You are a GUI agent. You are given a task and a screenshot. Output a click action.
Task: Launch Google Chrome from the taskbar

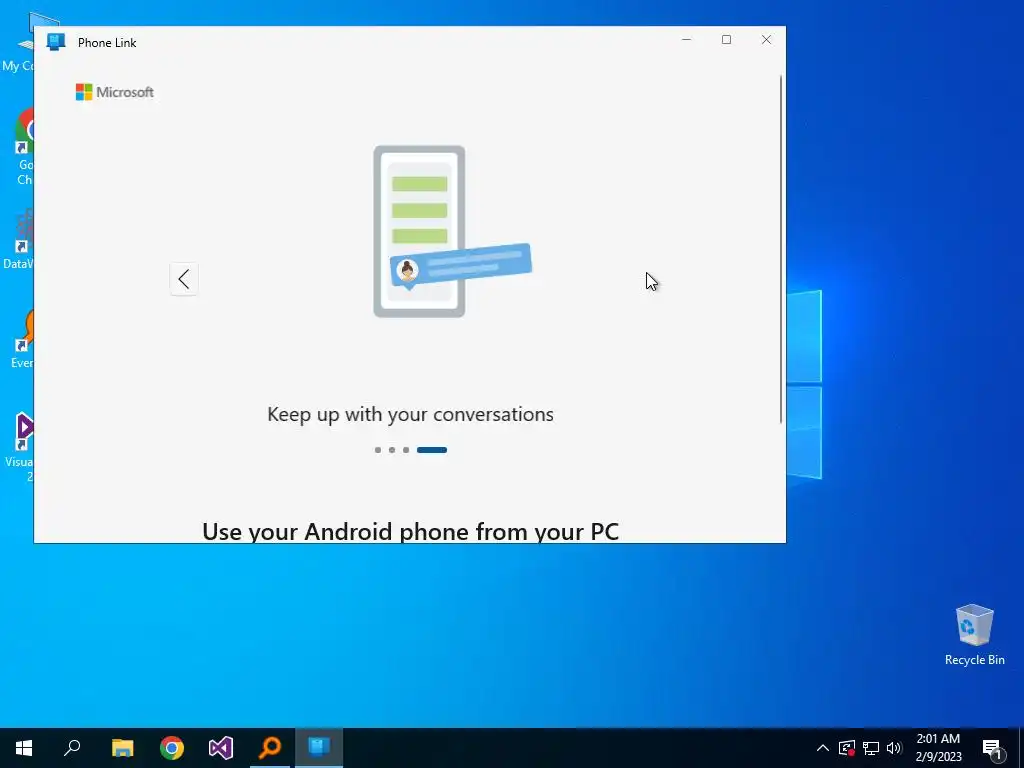pos(172,748)
